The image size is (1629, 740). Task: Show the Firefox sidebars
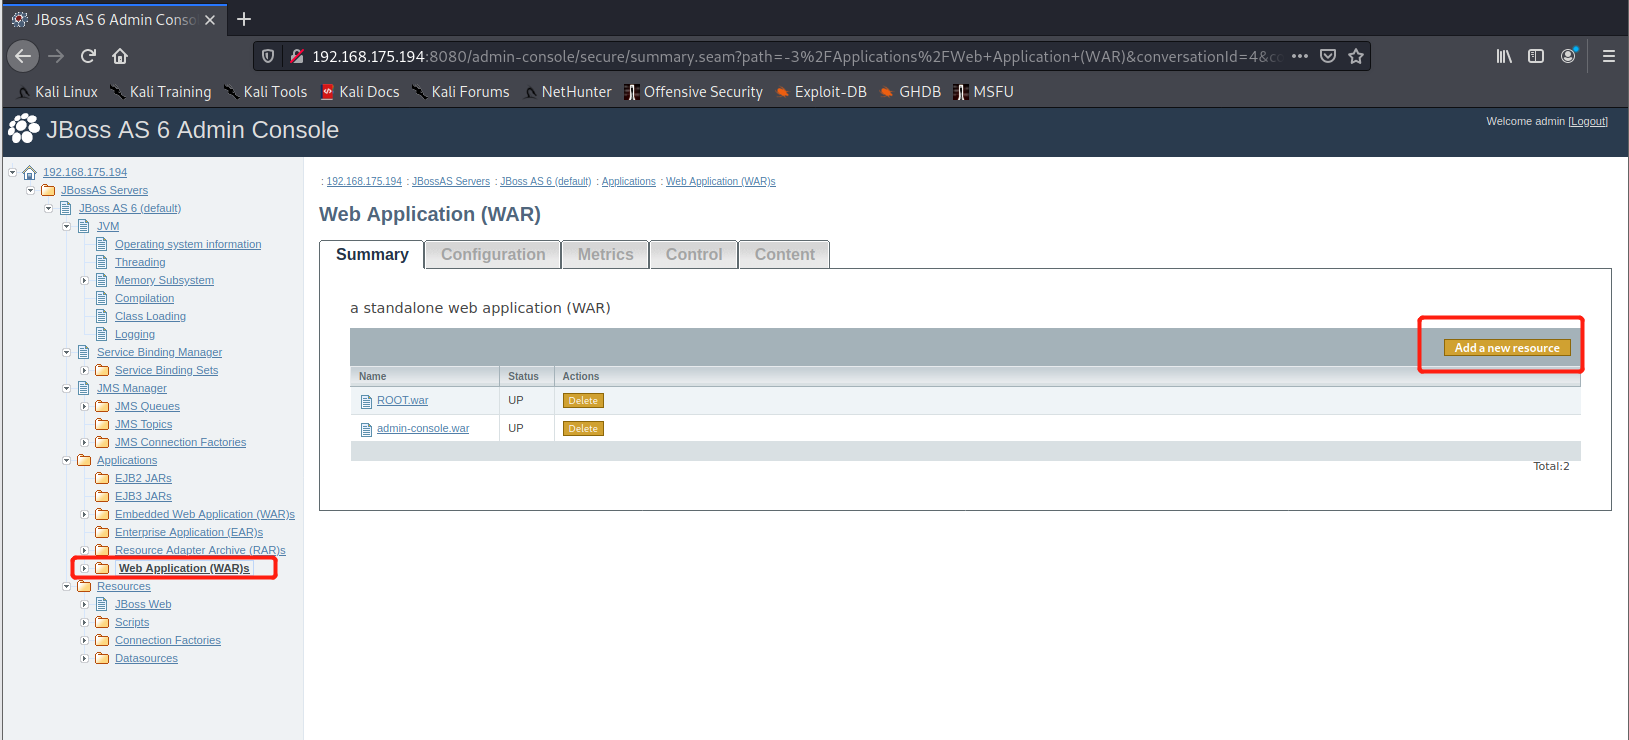point(1536,56)
